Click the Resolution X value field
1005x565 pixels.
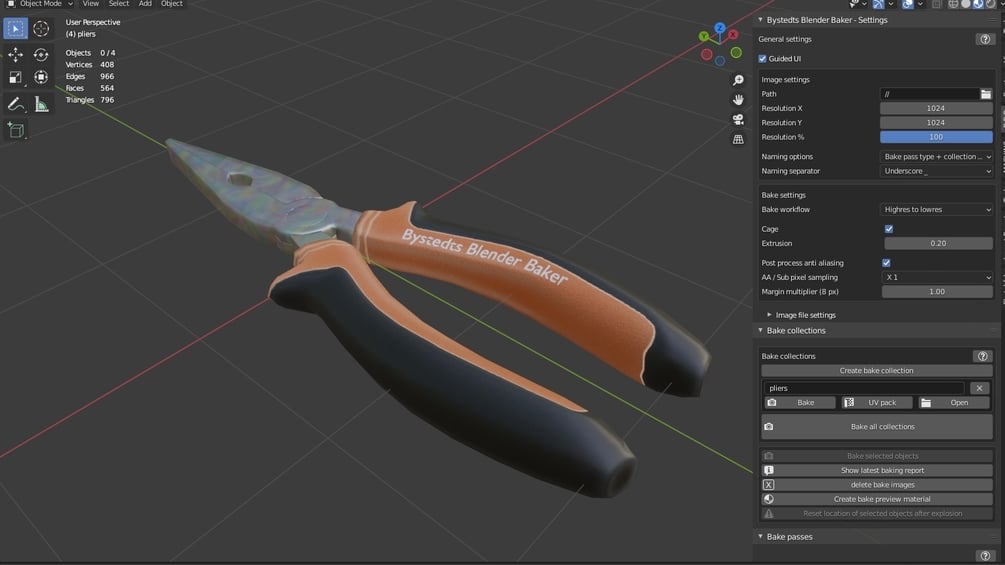[936, 108]
